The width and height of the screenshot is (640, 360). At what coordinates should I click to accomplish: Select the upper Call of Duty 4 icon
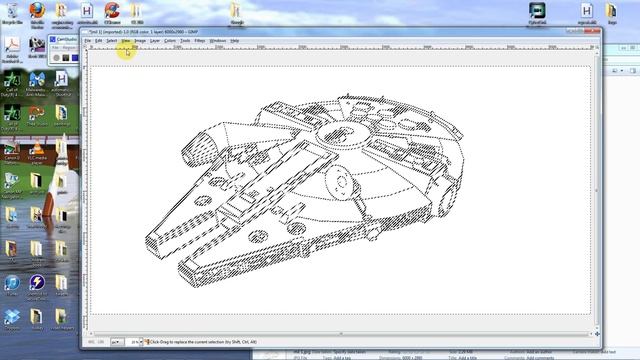coord(11,84)
